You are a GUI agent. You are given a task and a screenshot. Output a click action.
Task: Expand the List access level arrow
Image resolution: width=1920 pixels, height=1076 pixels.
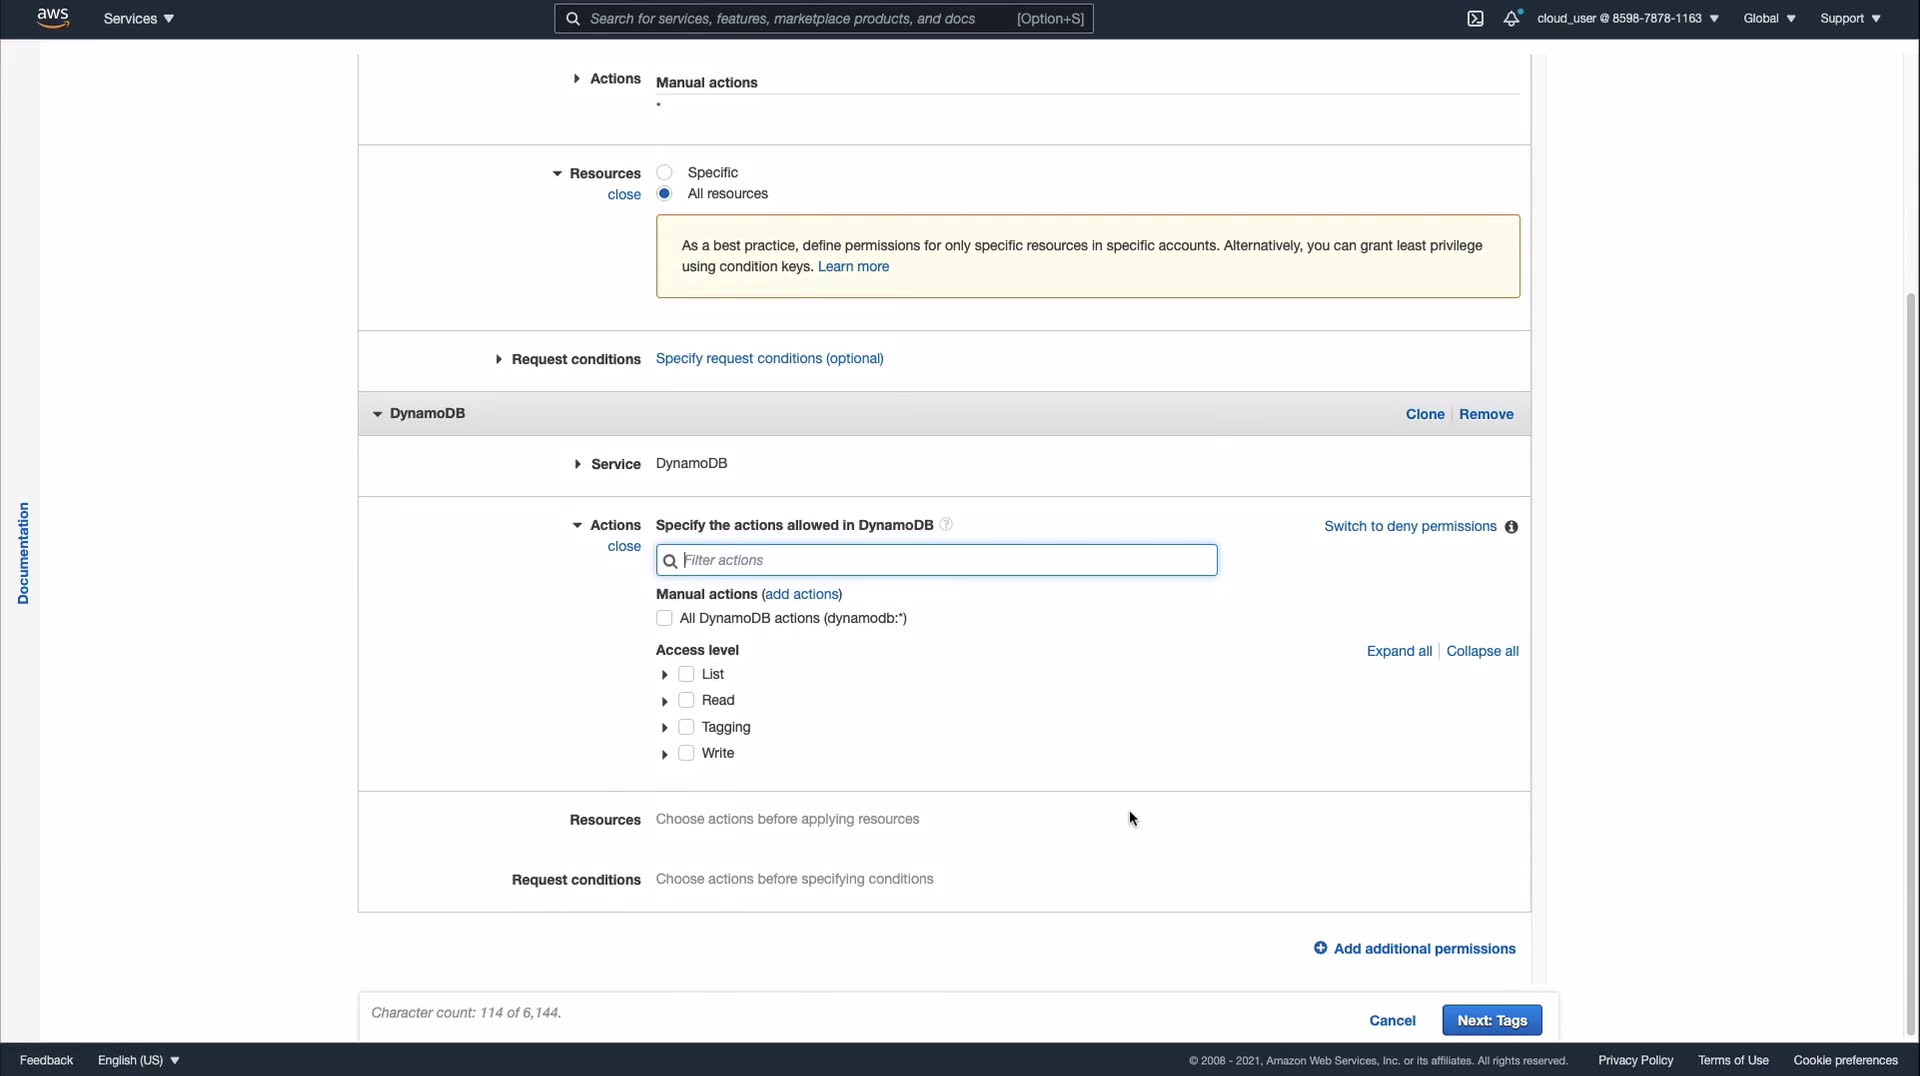[664, 675]
